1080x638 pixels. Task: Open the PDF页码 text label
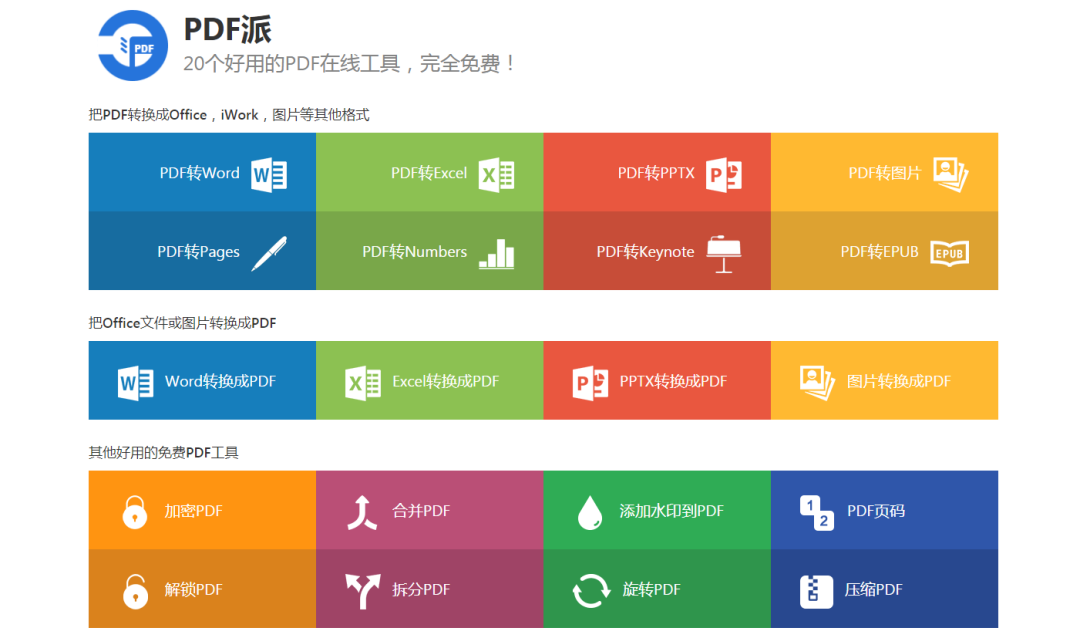pyautogui.click(x=876, y=511)
